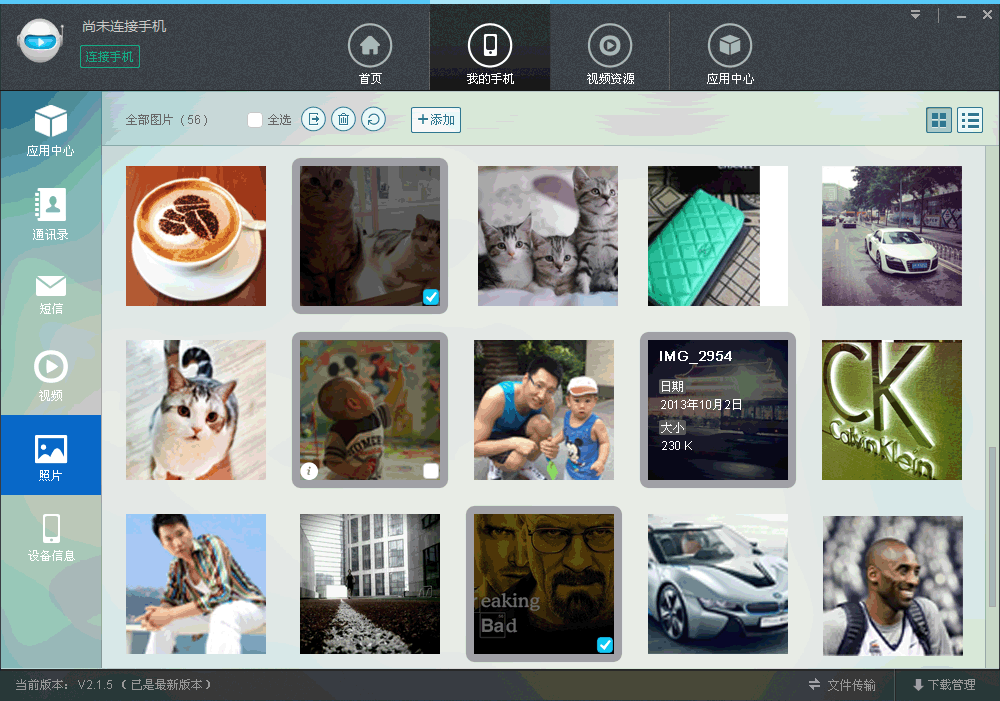Click the refresh photos icon
Image resolution: width=1000 pixels, height=701 pixels.
[373, 120]
